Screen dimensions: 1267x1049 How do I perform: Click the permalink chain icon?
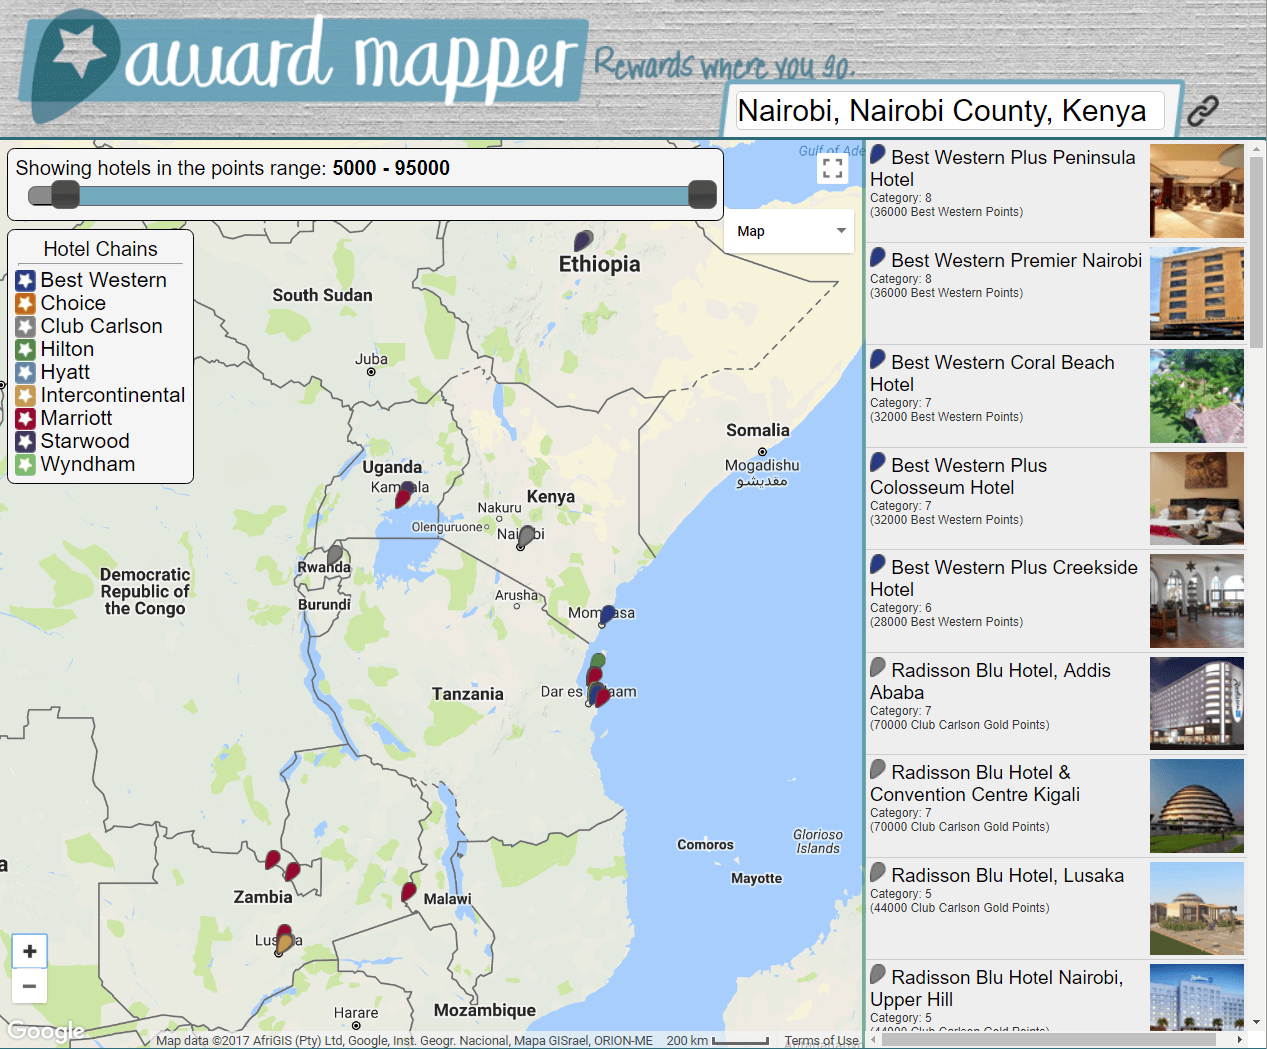tap(1202, 110)
